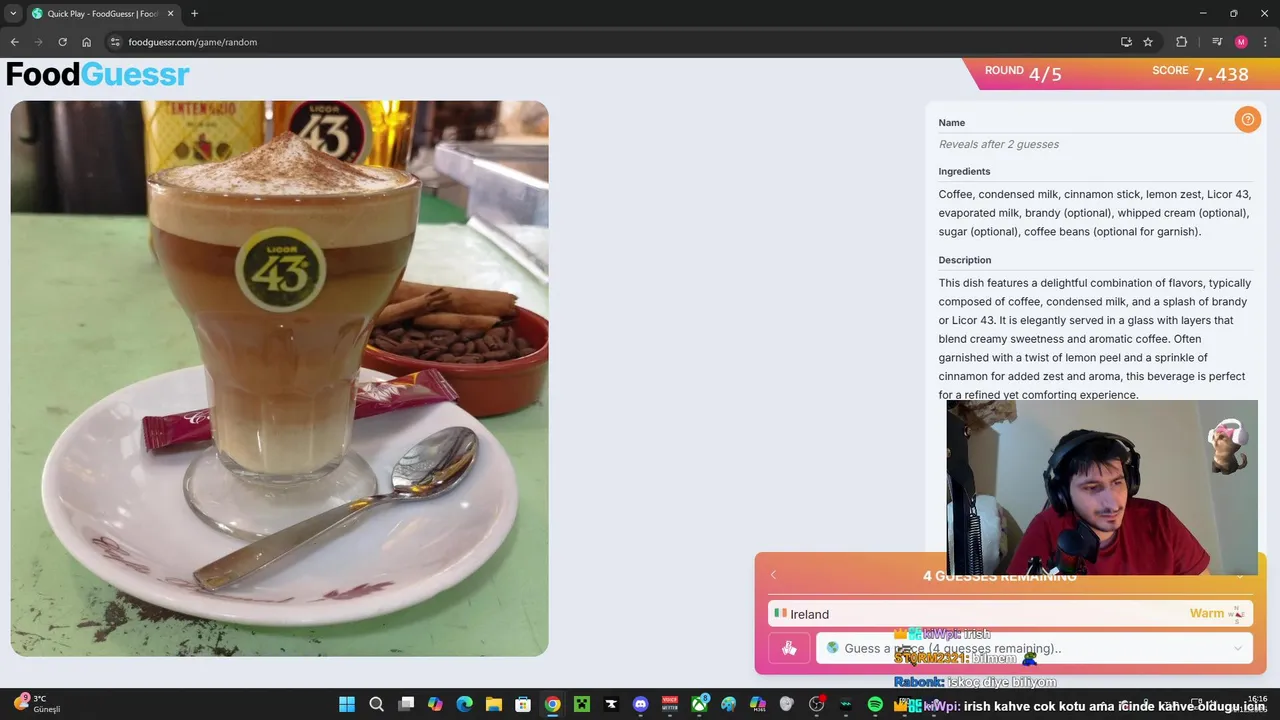Click the FoodGuessr logo

[x=98, y=74]
